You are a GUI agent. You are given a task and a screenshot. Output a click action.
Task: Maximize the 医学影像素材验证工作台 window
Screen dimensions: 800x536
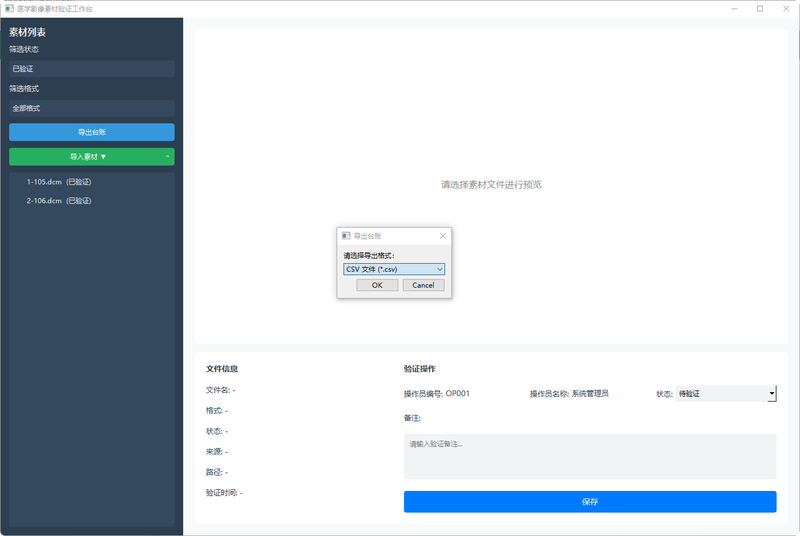click(x=760, y=9)
